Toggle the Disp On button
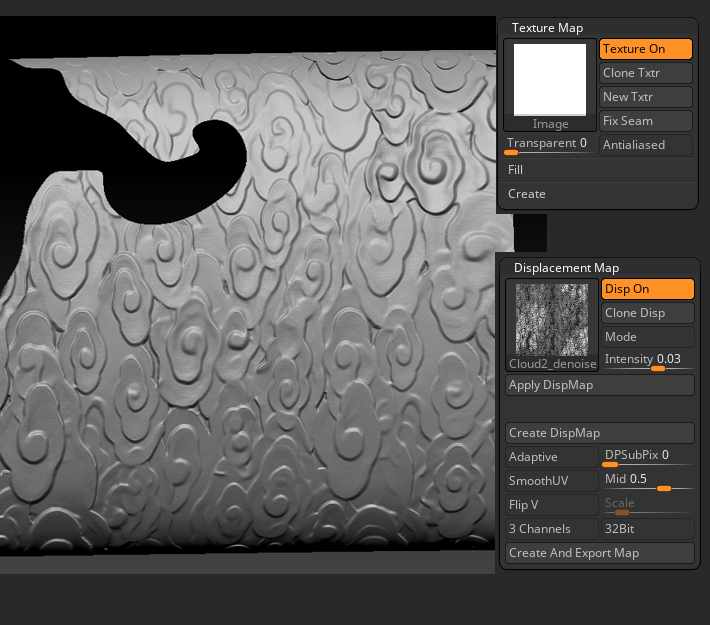The height and width of the screenshot is (625, 710). point(647,289)
